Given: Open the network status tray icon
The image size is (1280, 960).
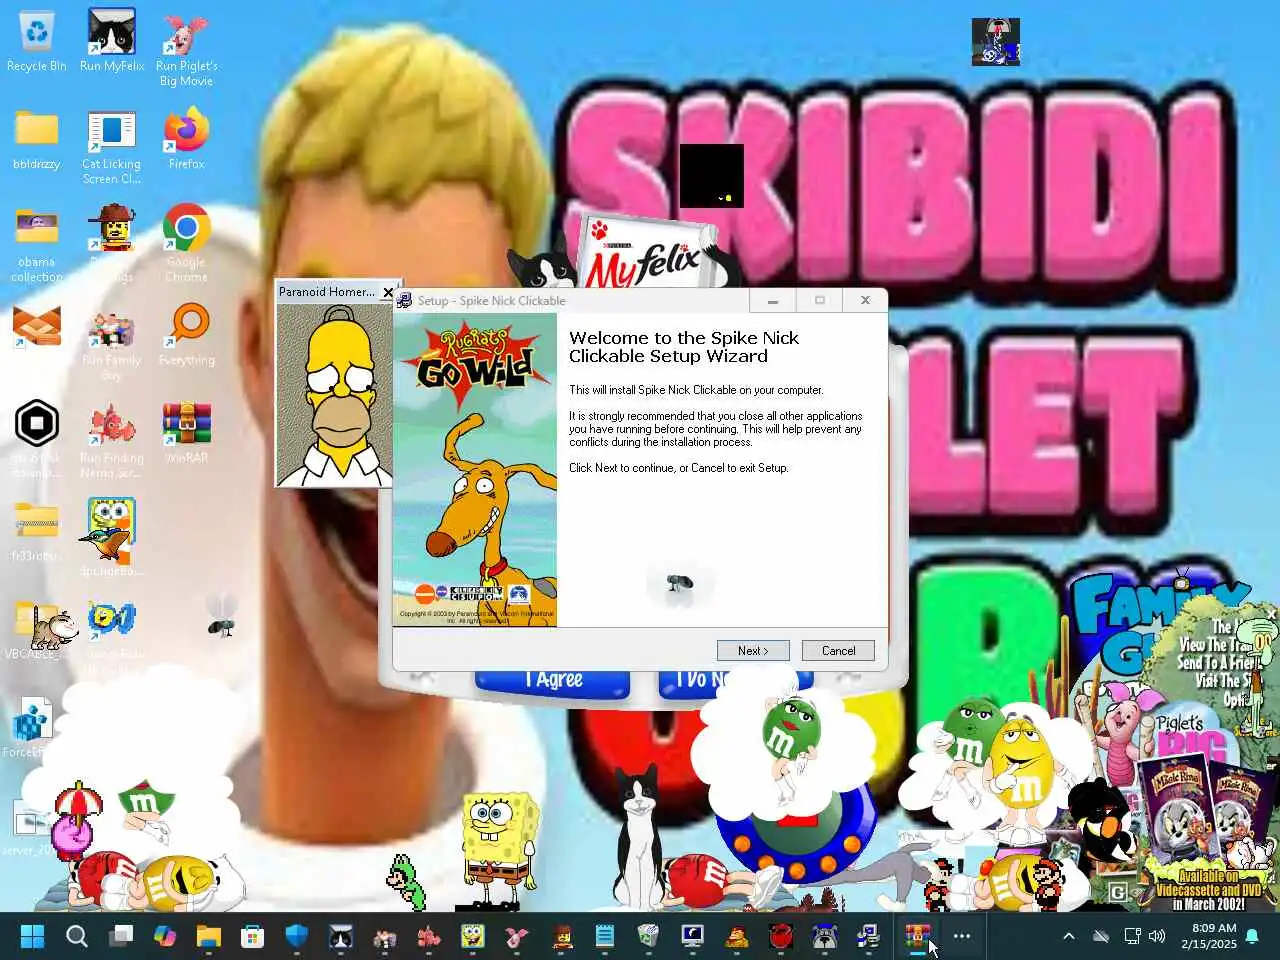Looking at the screenshot, I should coord(1132,936).
